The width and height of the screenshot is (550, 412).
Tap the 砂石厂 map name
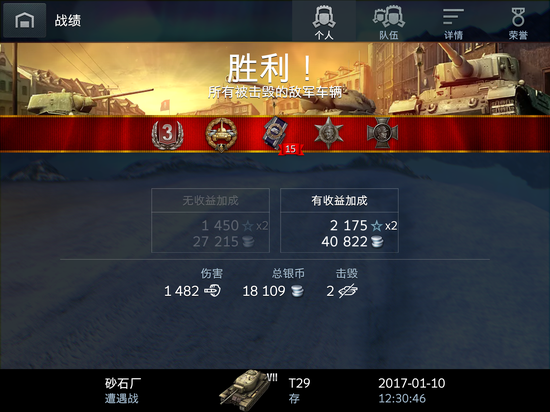(123, 383)
